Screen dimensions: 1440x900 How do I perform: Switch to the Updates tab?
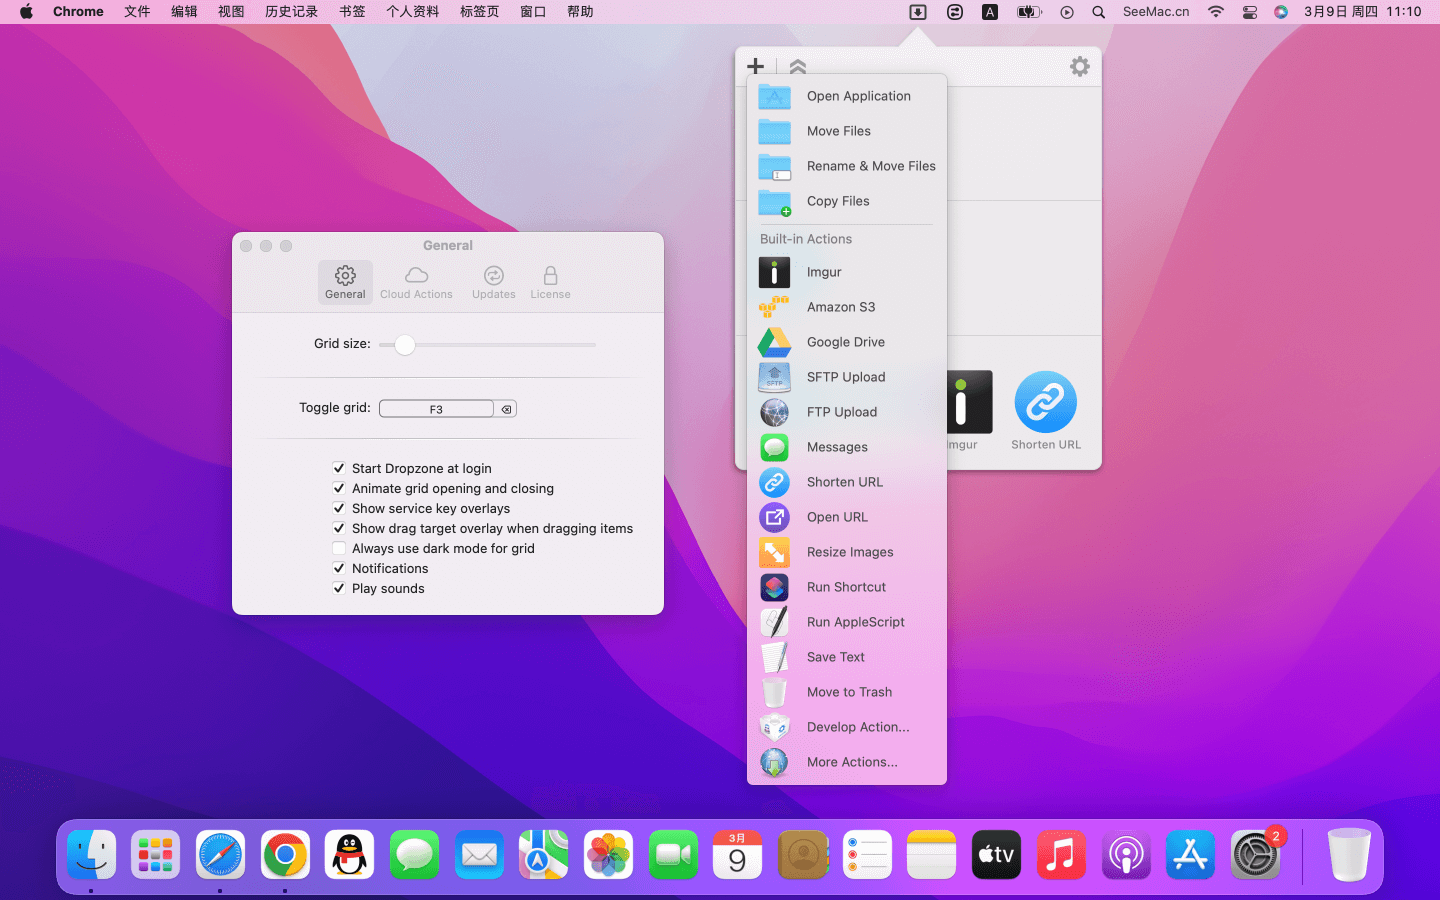494,282
